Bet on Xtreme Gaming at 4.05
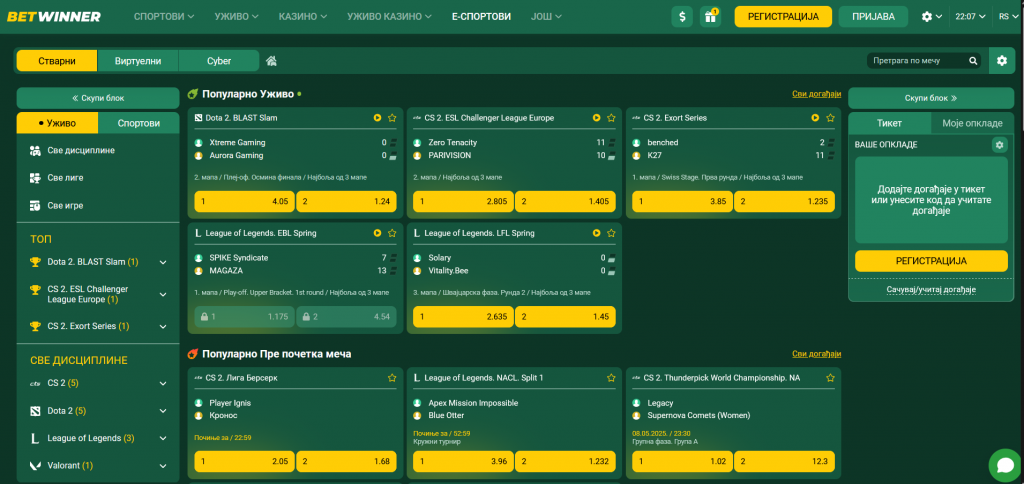This screenshot has width=1024, height=484. pos(244,201)
